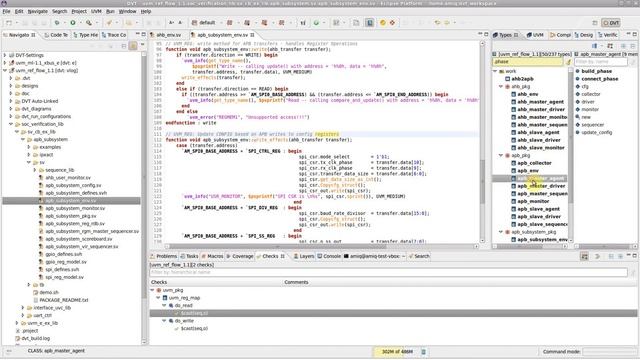Click 'Filter by name' members field

(601, 62)
